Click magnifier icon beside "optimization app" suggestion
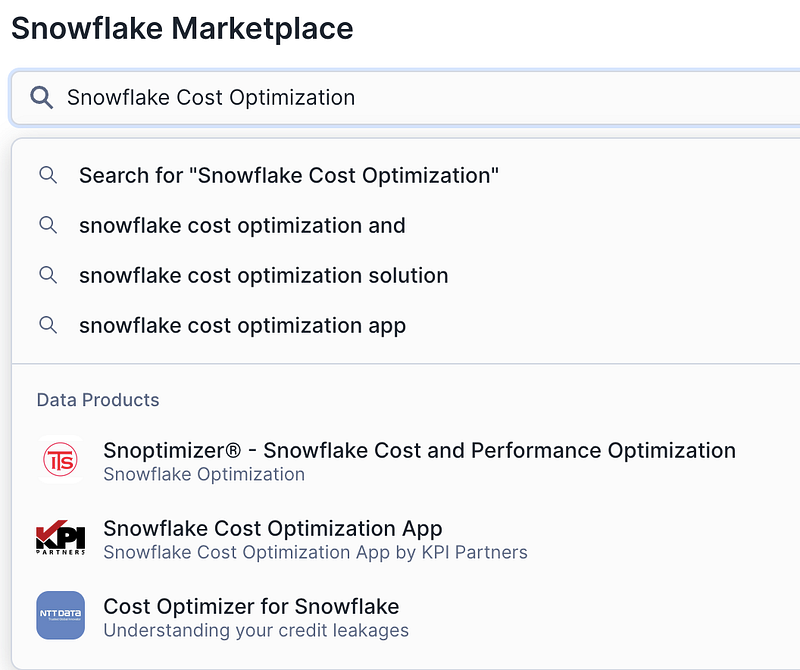800x670 pixels. (48, 325)
